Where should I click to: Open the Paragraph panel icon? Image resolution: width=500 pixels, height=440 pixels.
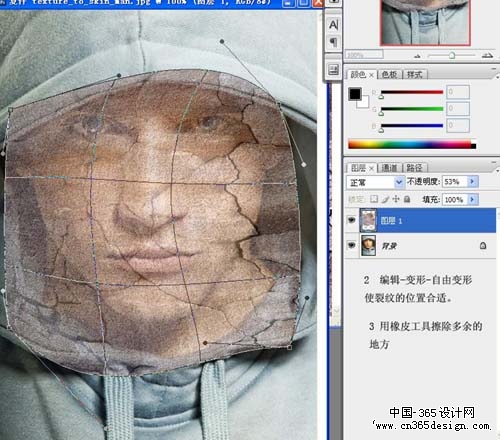coord(333,42)
